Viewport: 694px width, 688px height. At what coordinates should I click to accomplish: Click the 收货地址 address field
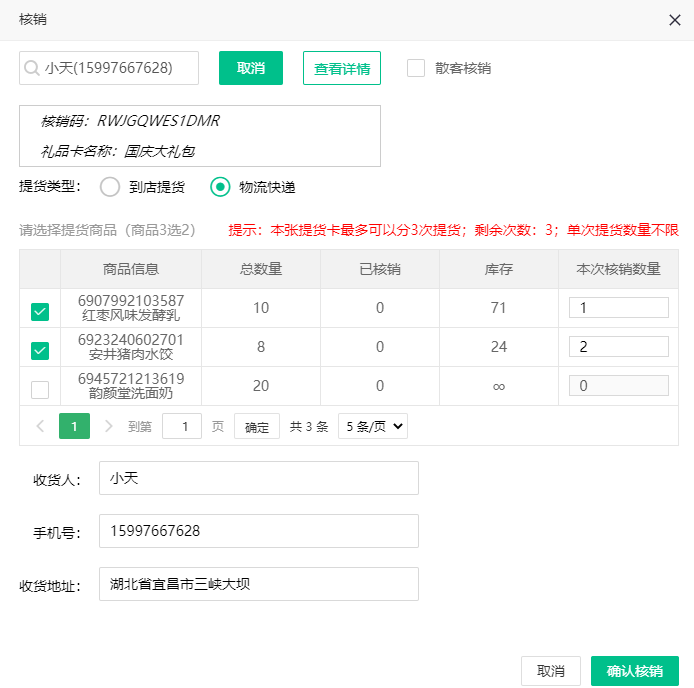[258, 584]
